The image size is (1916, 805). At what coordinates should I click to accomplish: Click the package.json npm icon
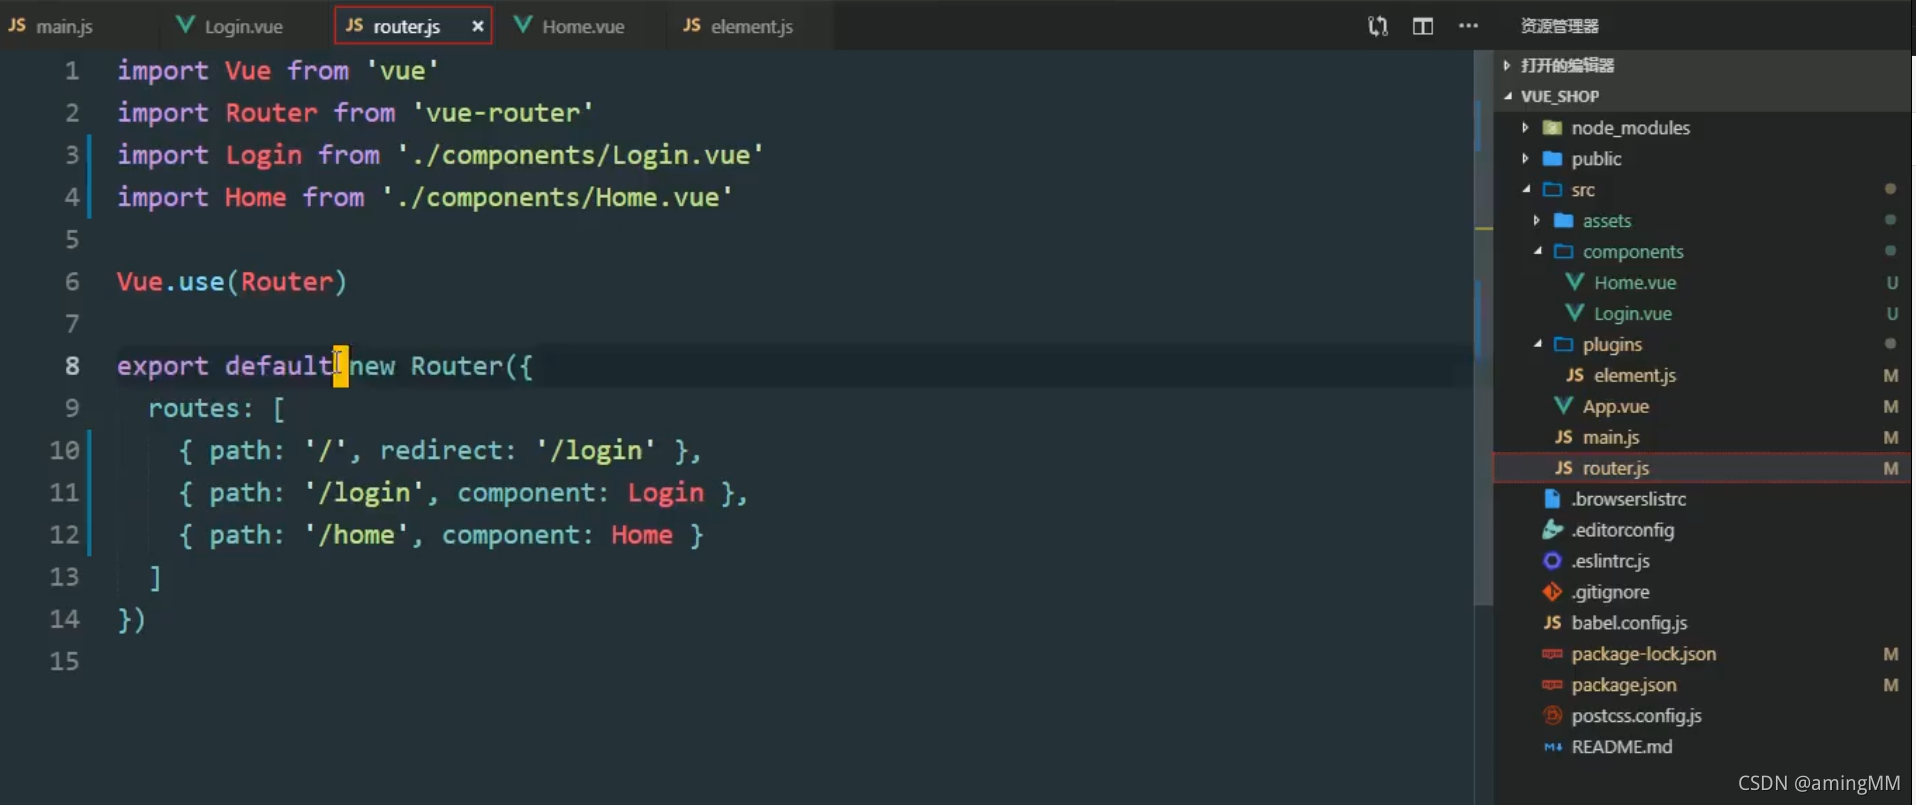click(1552, 685)
